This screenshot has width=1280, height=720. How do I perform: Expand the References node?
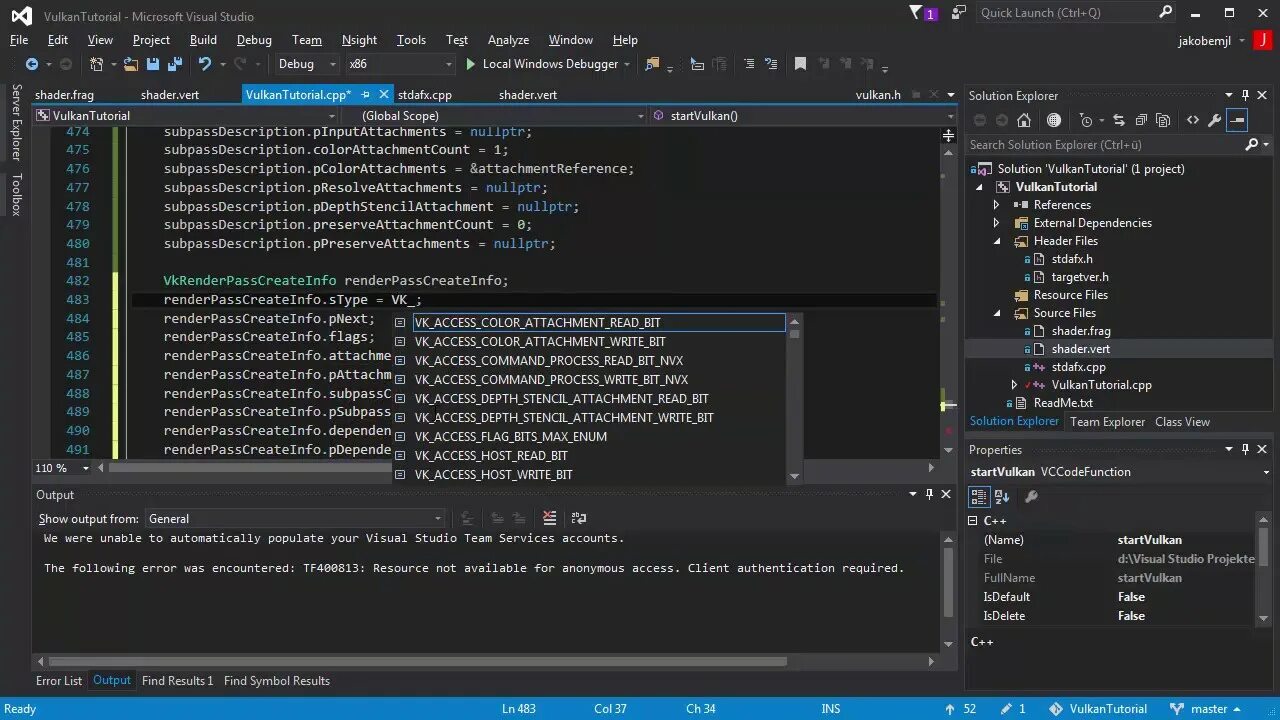coord(996,205)
